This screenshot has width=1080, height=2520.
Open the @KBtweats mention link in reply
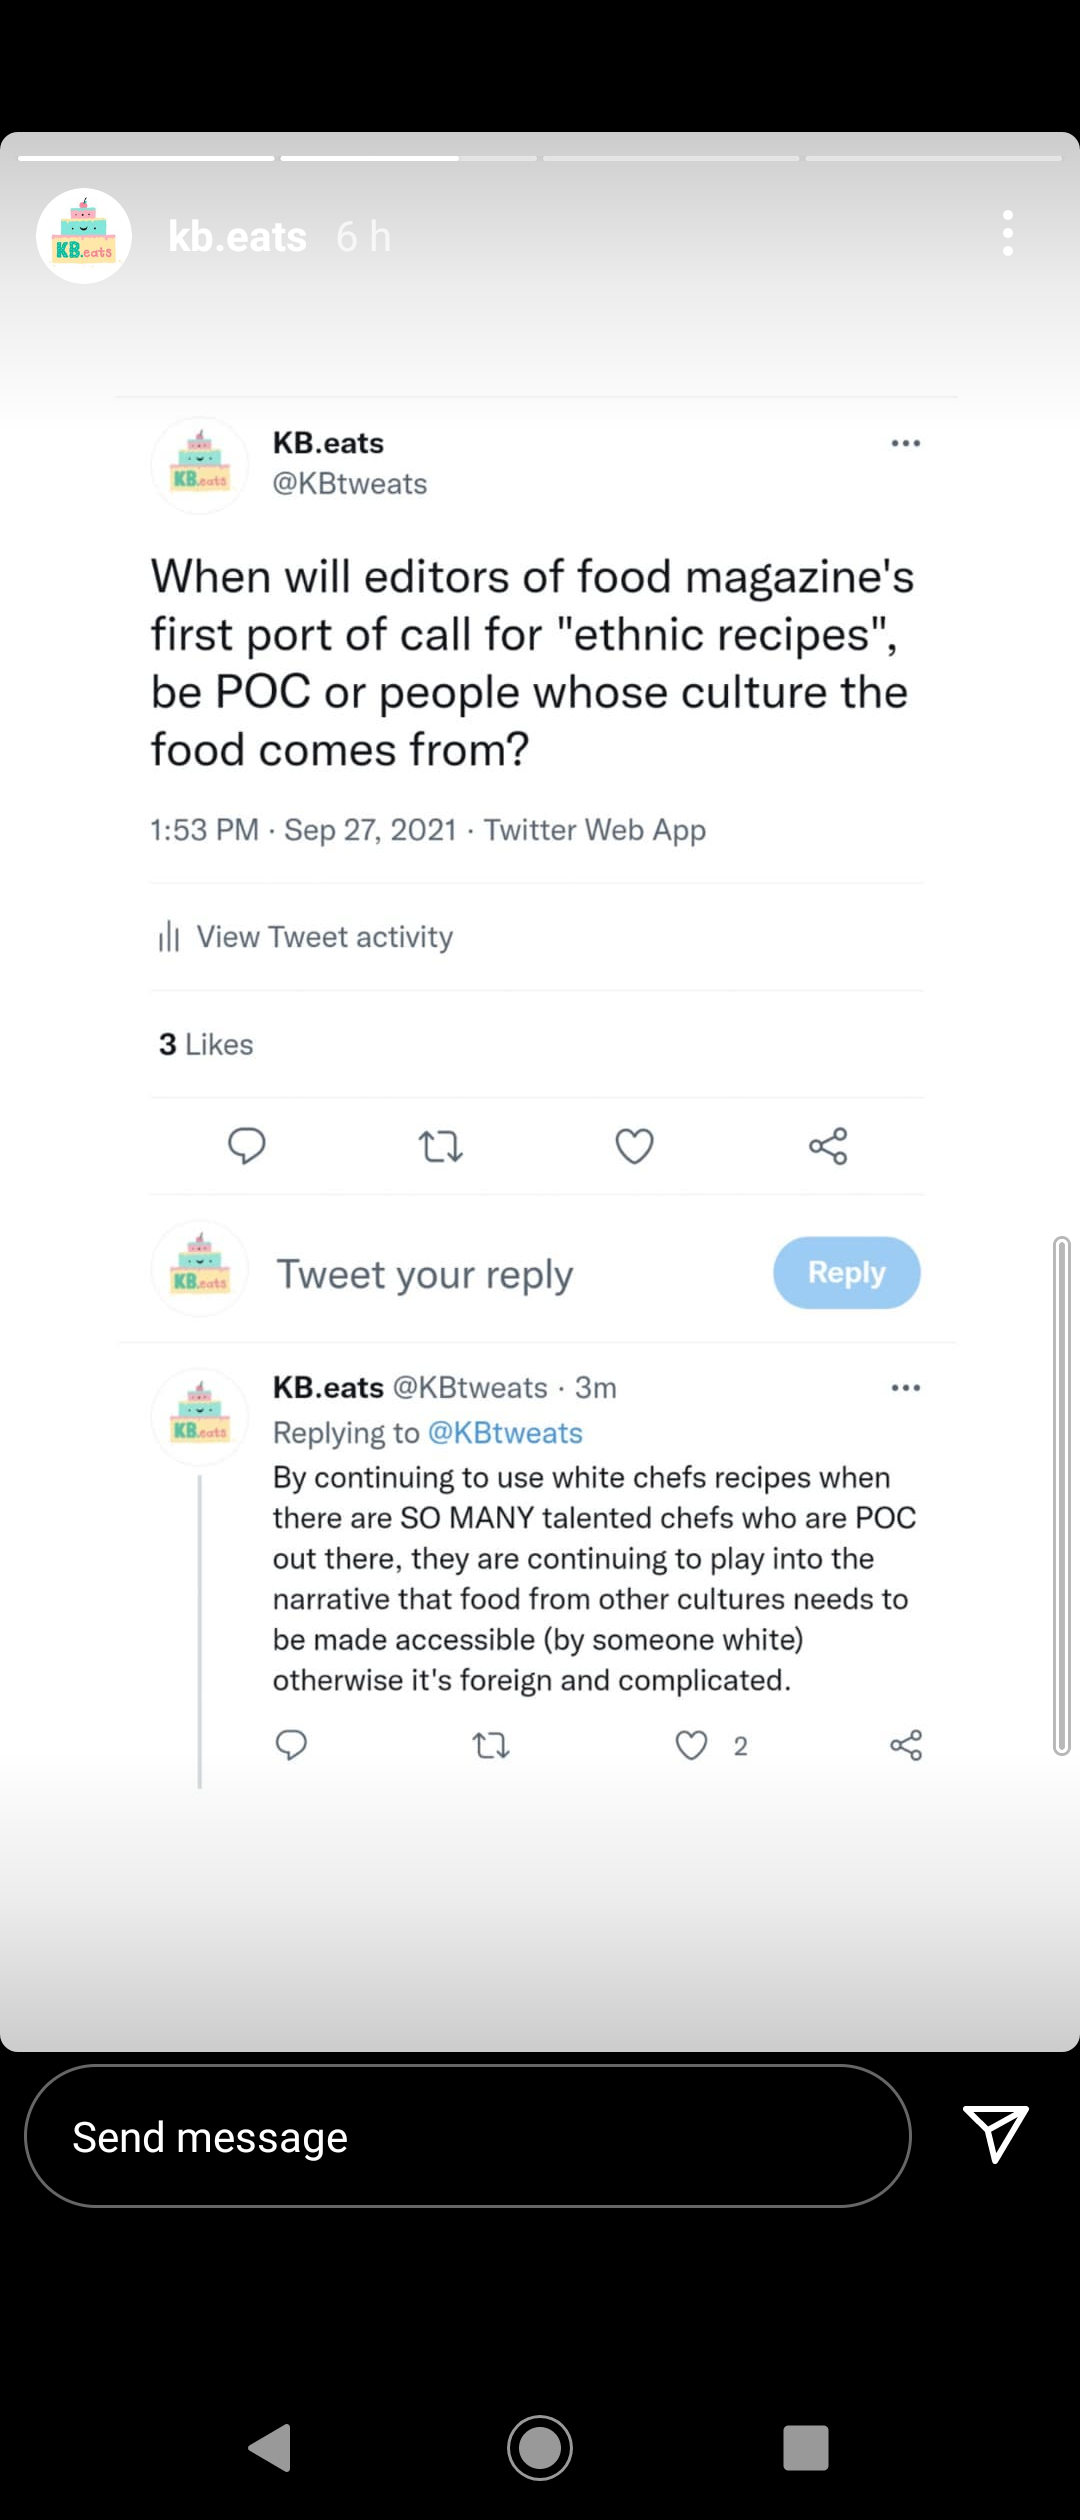505,1433
